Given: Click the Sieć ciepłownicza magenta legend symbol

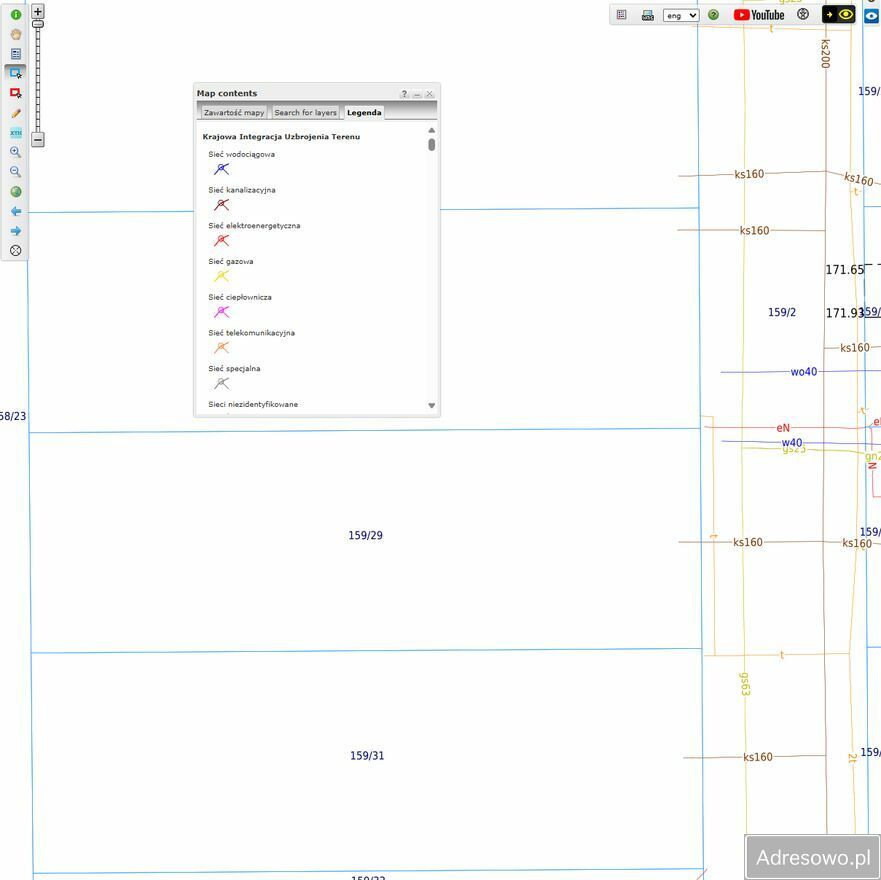Looking at the screenshot, I should (x=221, y=312).
